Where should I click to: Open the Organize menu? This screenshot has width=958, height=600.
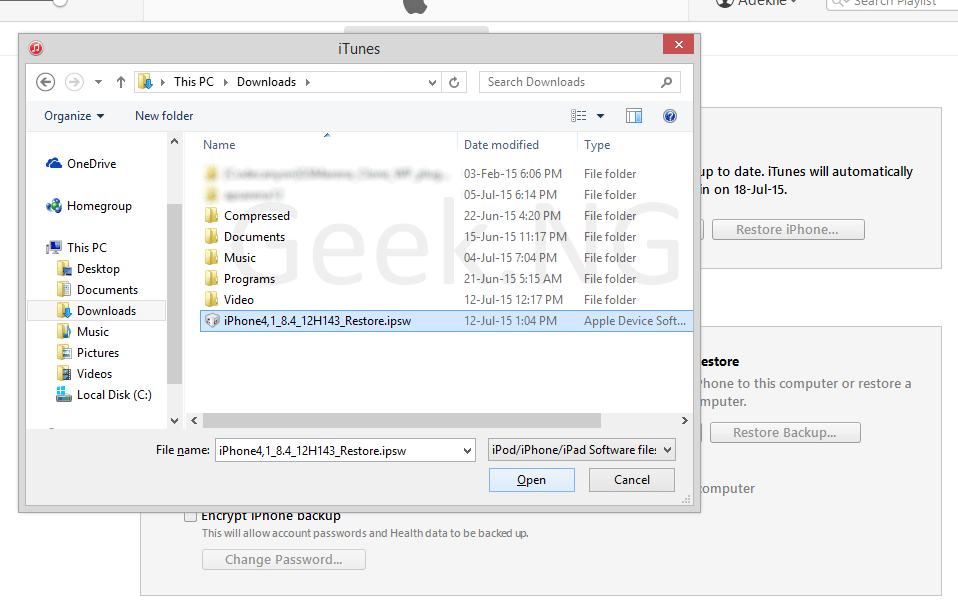pos(74,116)
